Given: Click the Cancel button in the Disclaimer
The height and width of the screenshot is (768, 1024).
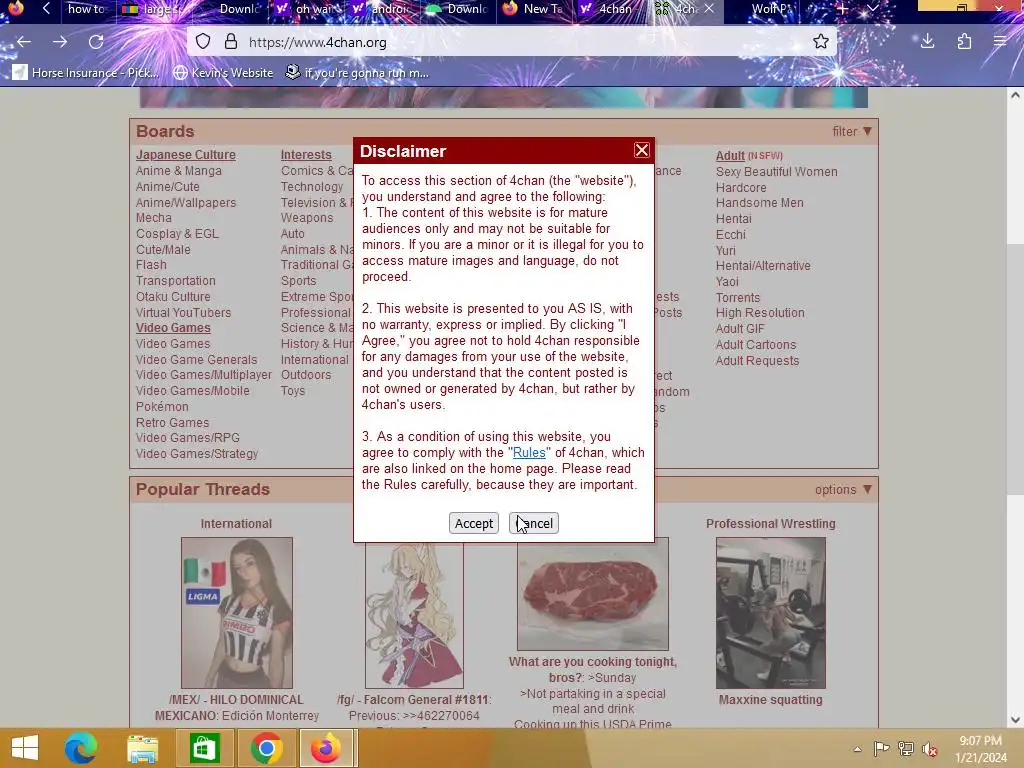Looking at the screenshot, I should 534,523.
